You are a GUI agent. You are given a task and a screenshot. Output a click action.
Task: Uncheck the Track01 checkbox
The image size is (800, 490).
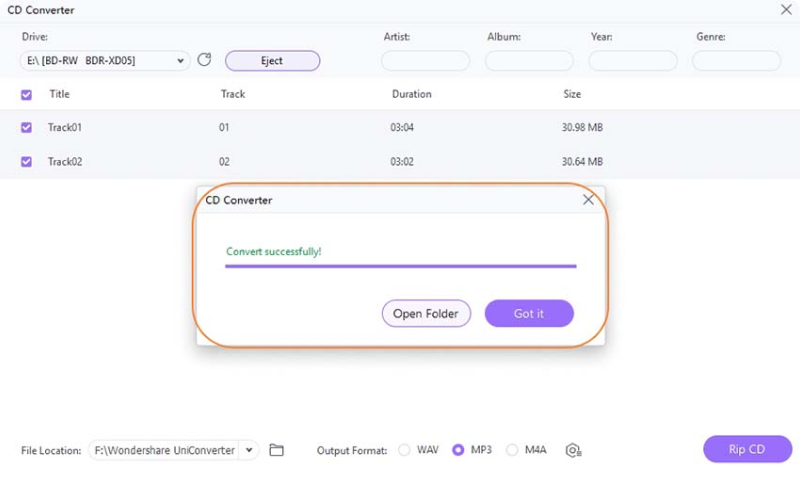(x=26, y=127)
